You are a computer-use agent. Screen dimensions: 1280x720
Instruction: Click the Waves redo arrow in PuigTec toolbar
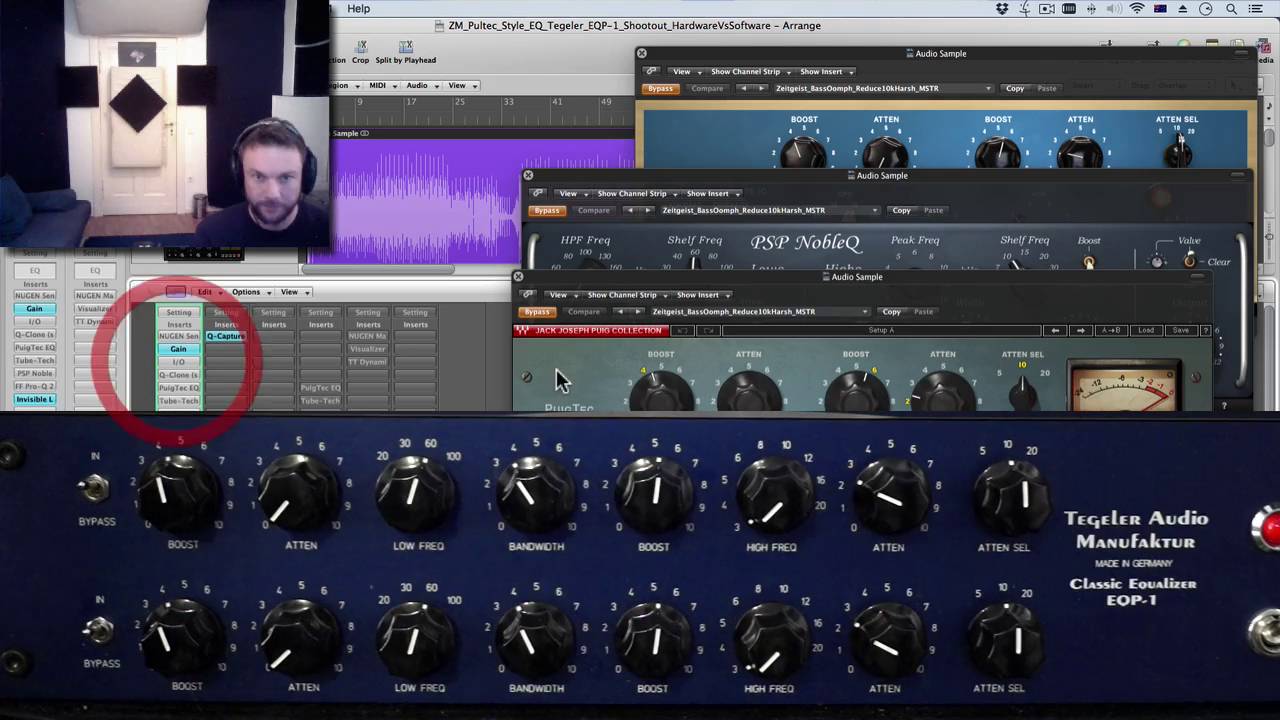point(708,330)
